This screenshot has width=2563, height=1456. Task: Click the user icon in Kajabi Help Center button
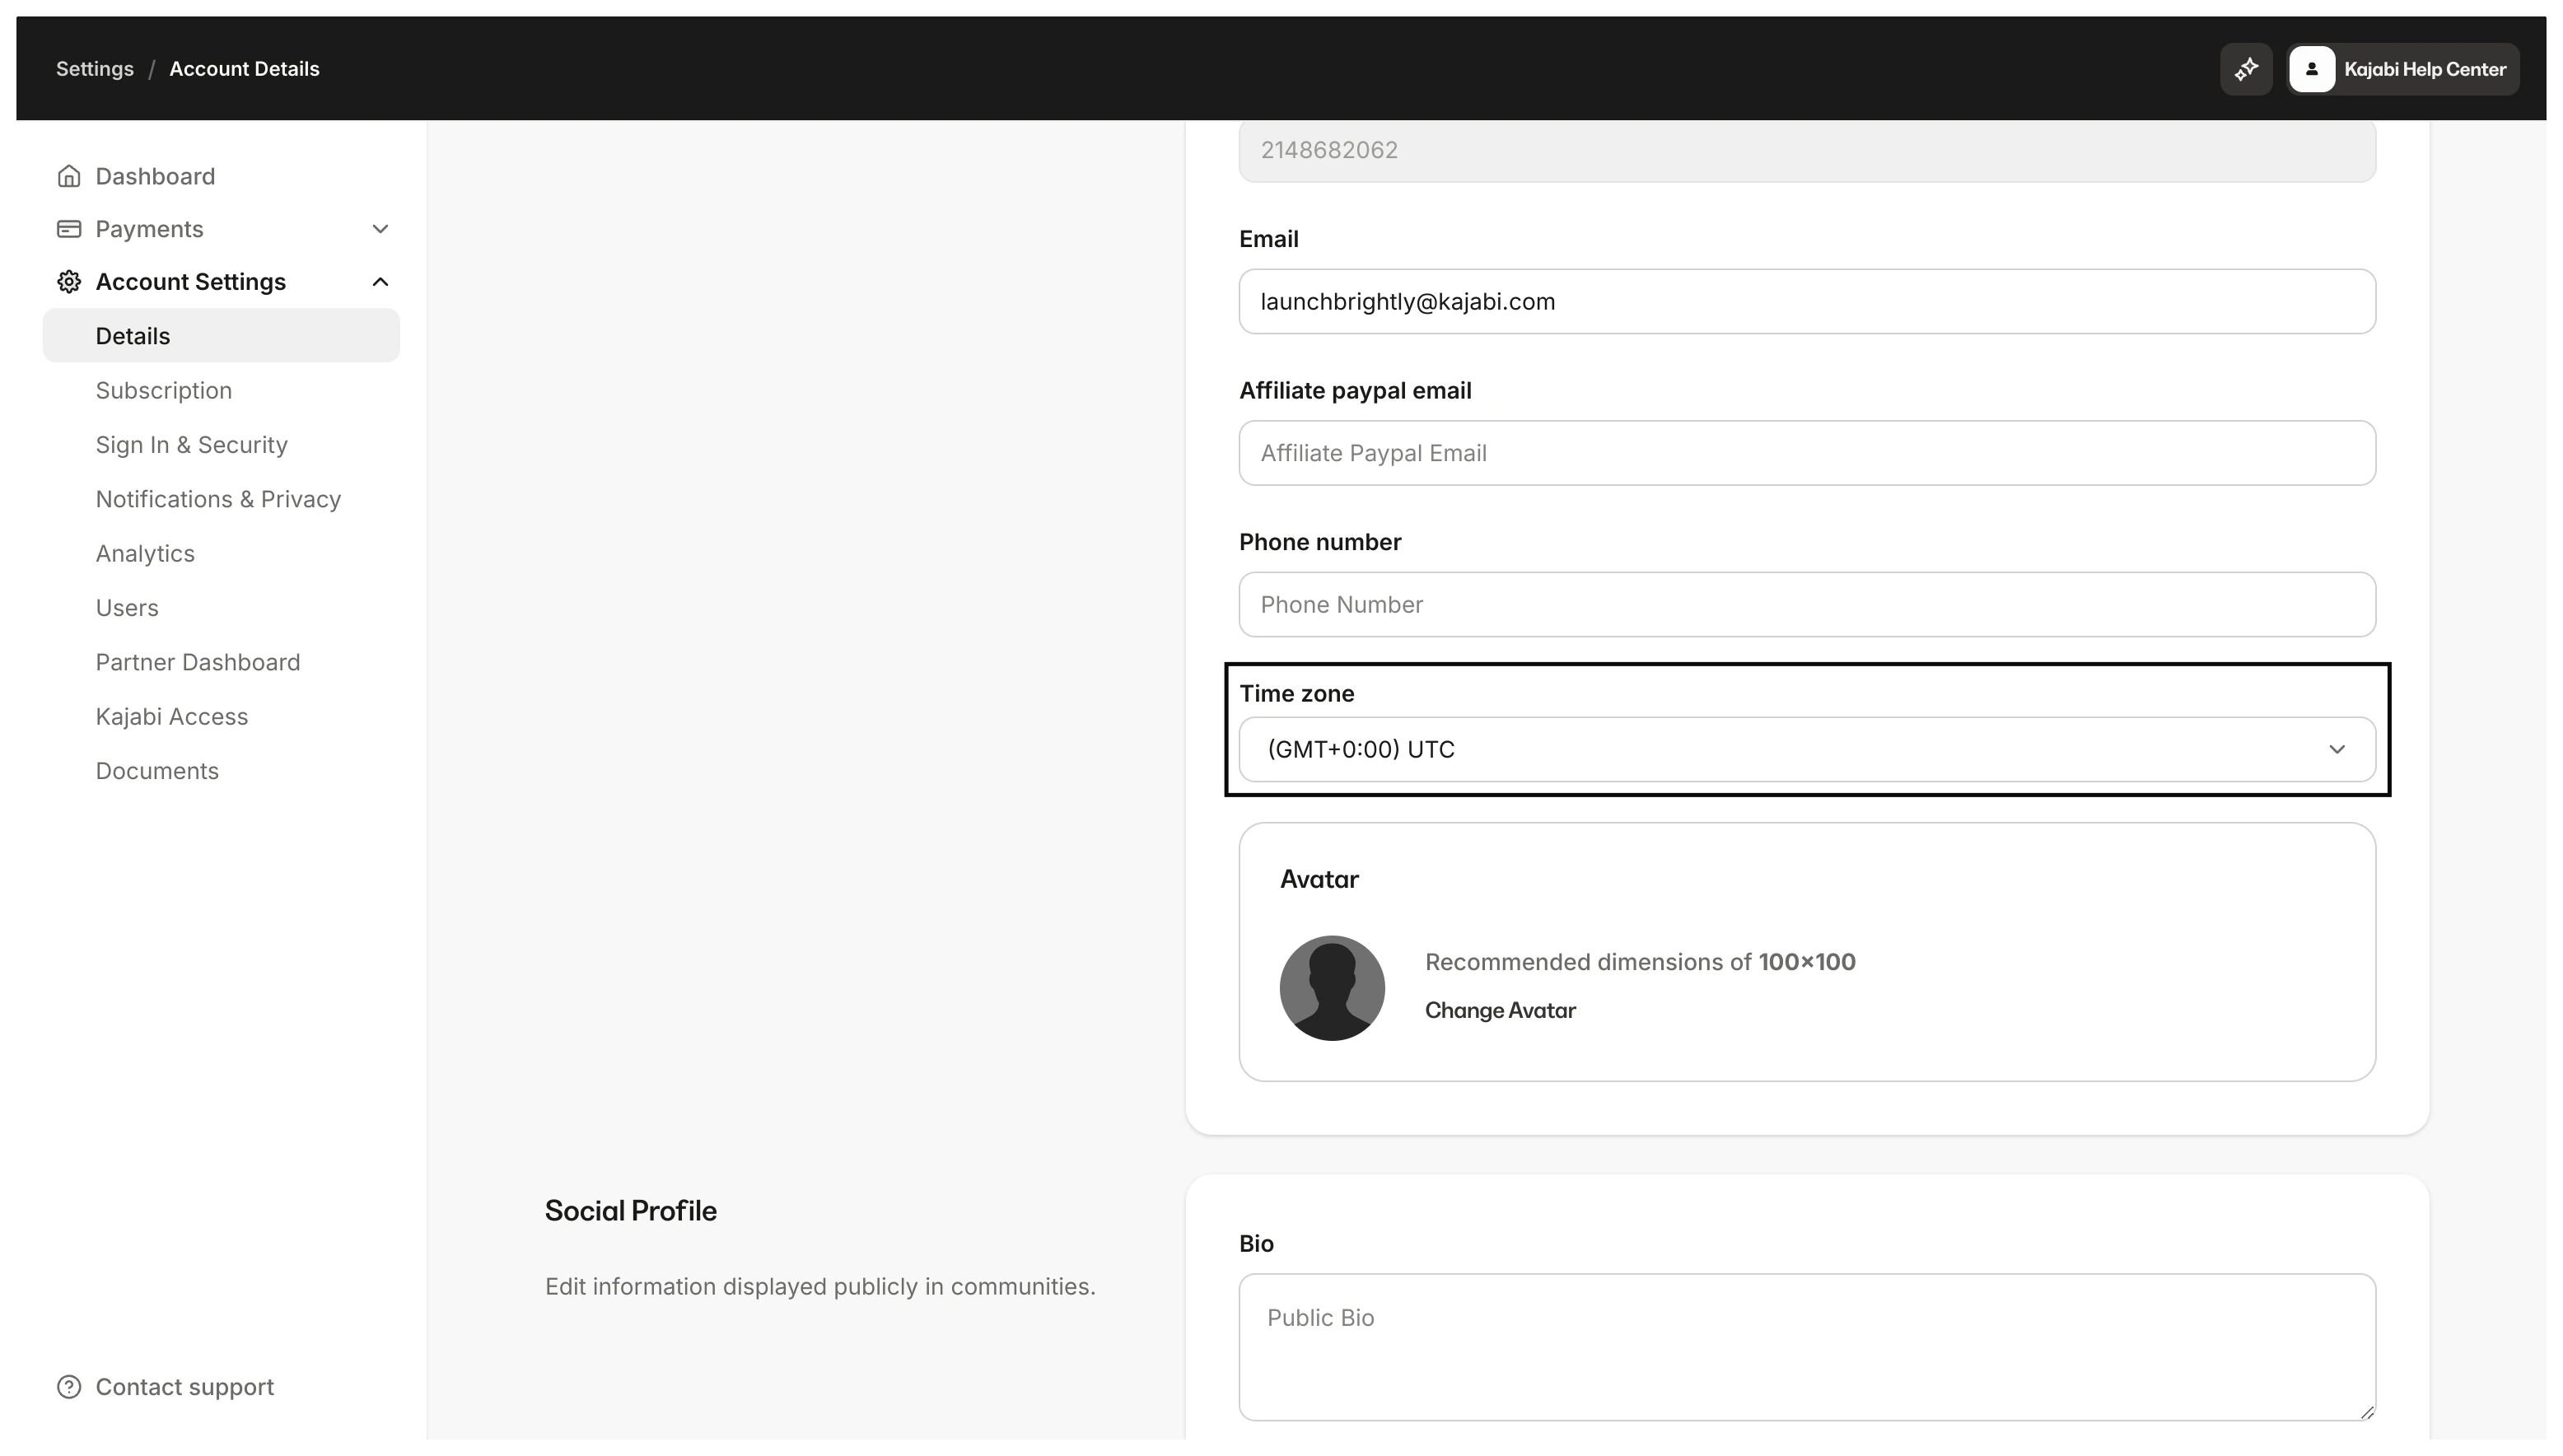(2313, 68)
